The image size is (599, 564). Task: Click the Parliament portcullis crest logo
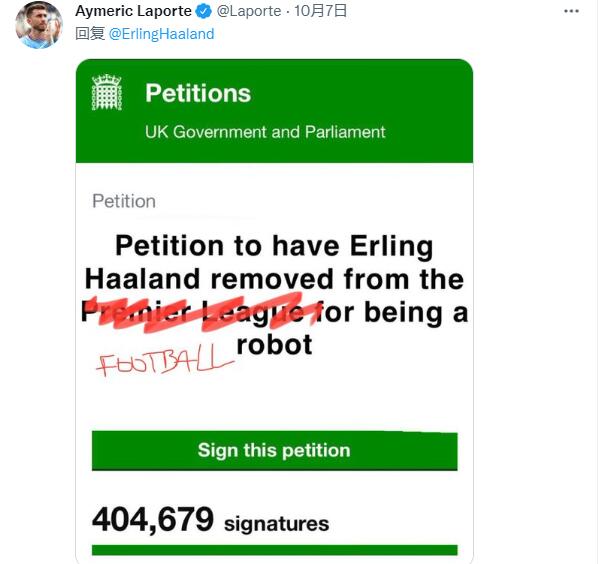(x=107, y=92)
